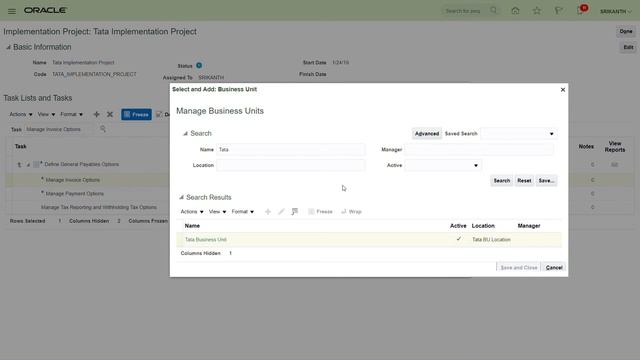Screen dimensions: 640x360
Task: Click reorder icon beside Define General Payables Options
Action: [19, 164]
